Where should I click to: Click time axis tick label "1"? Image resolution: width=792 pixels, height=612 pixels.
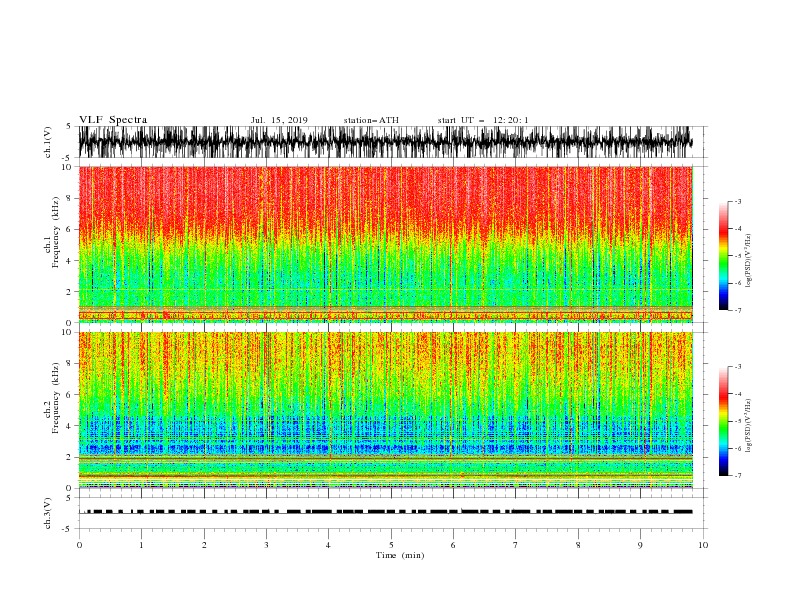pyautogui.click(x=141, y=545)
